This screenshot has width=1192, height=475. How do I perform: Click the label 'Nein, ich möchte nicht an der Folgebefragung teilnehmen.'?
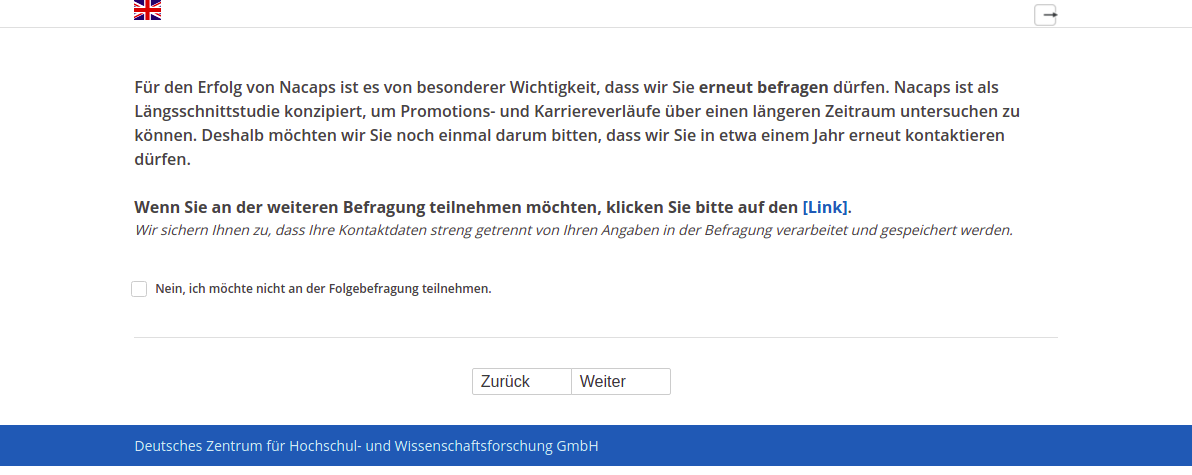click(323, 289)
